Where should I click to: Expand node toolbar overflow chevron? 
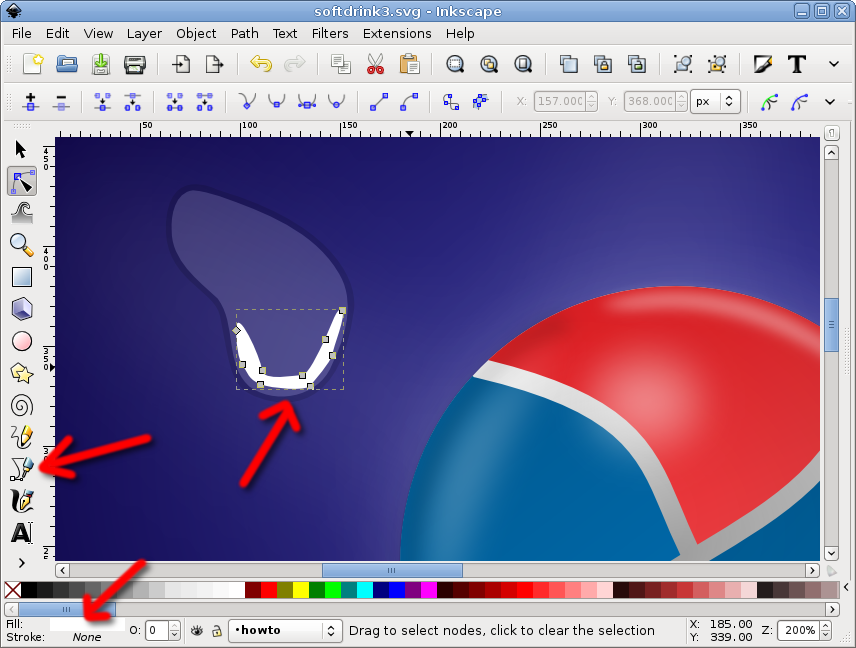830,102
